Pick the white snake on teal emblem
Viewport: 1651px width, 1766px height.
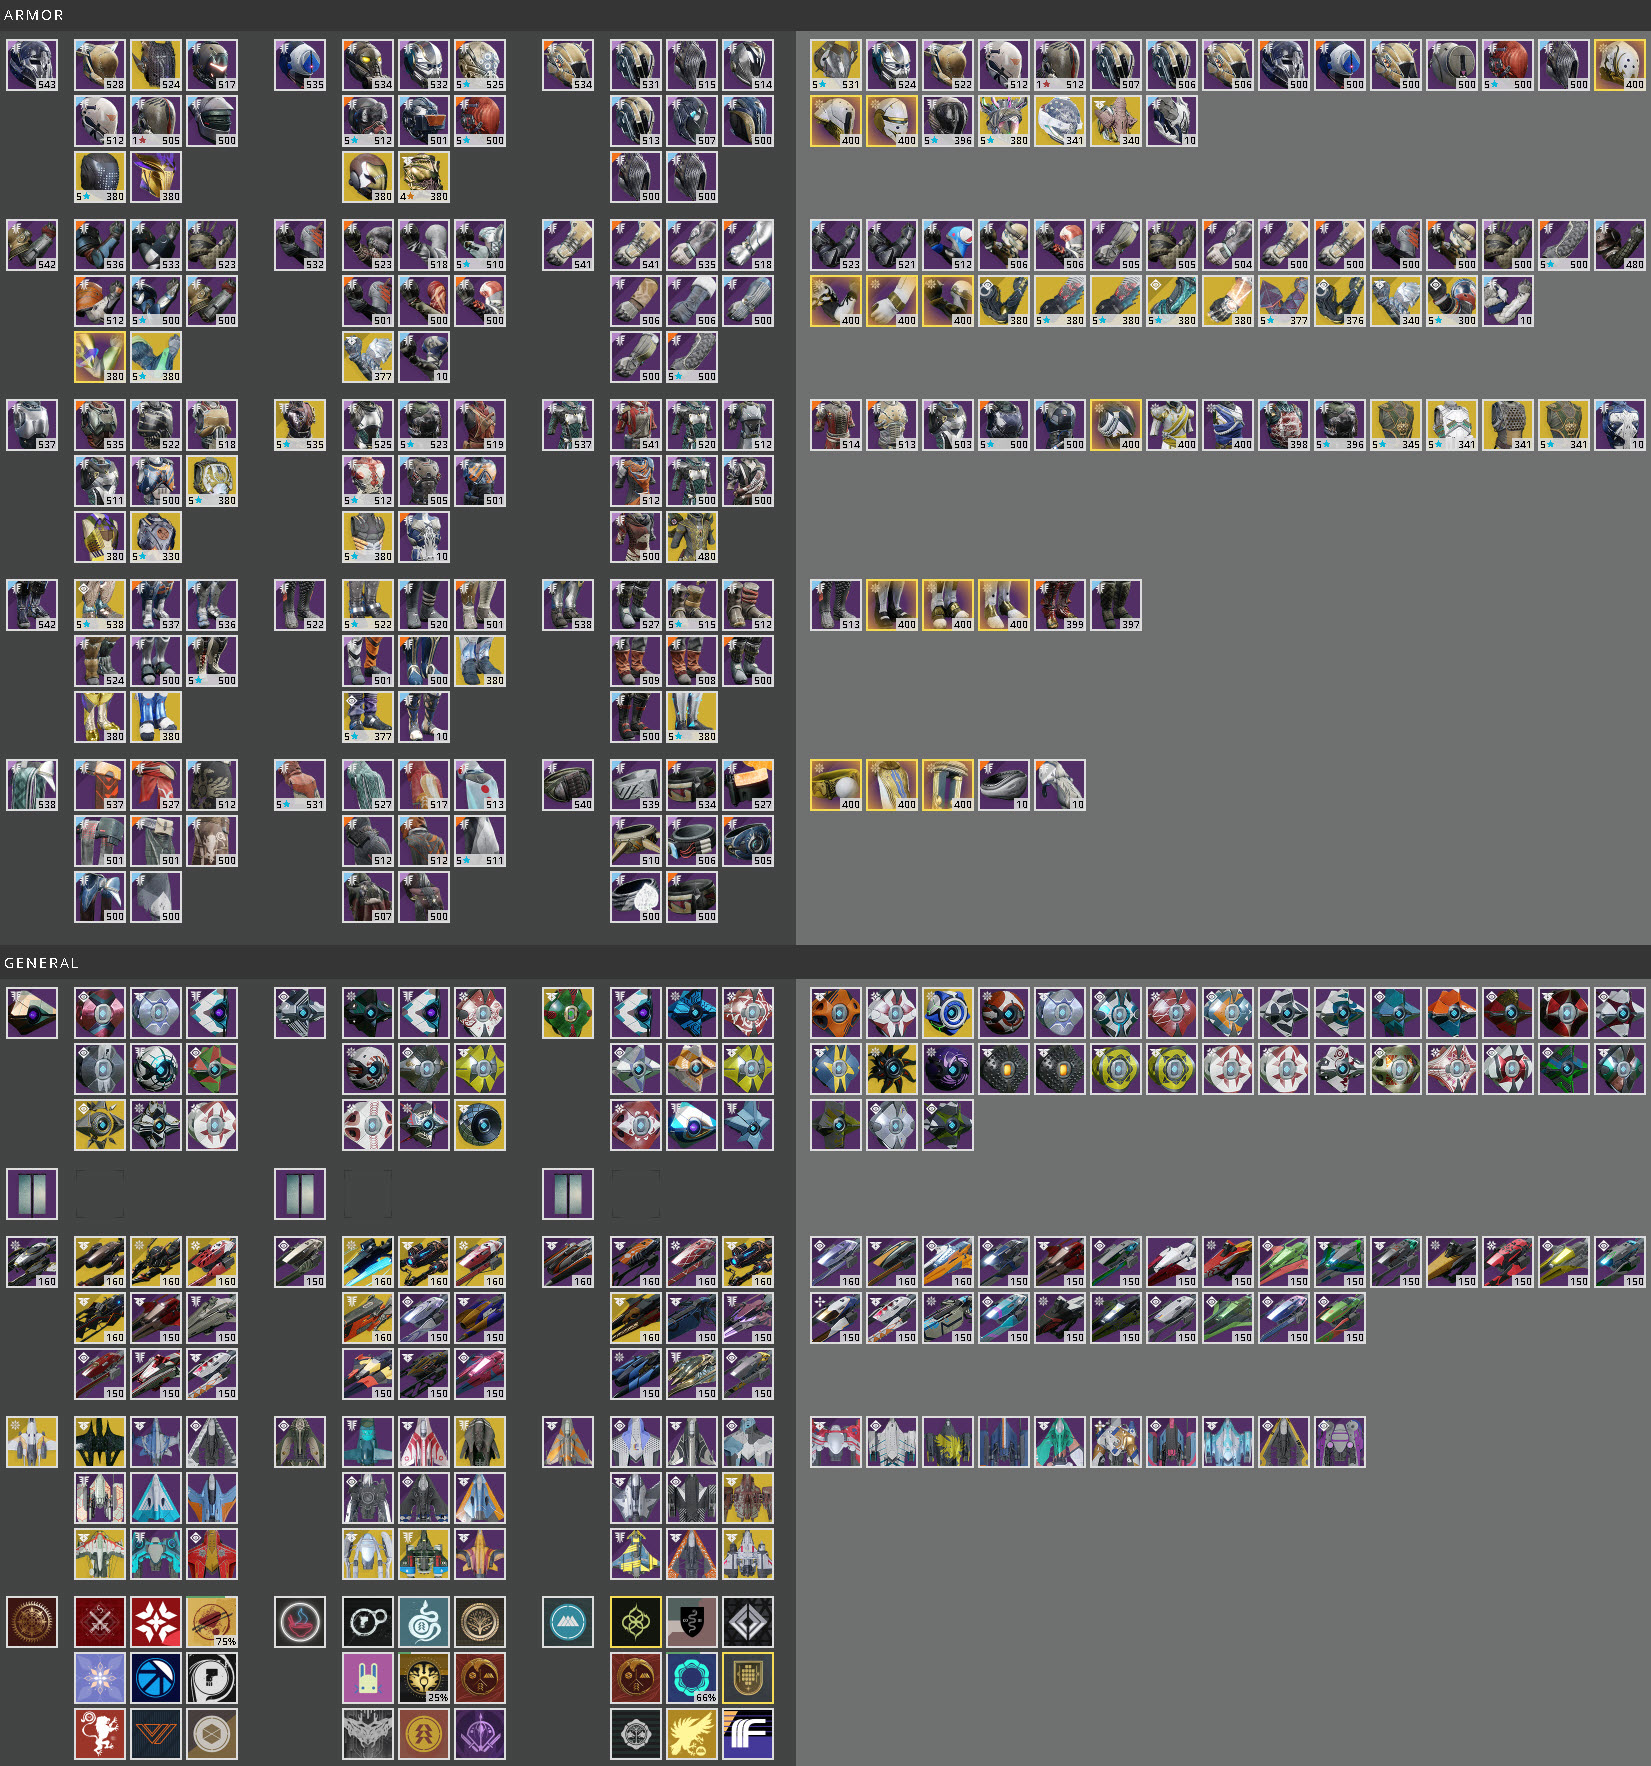tap(424, 1622)
